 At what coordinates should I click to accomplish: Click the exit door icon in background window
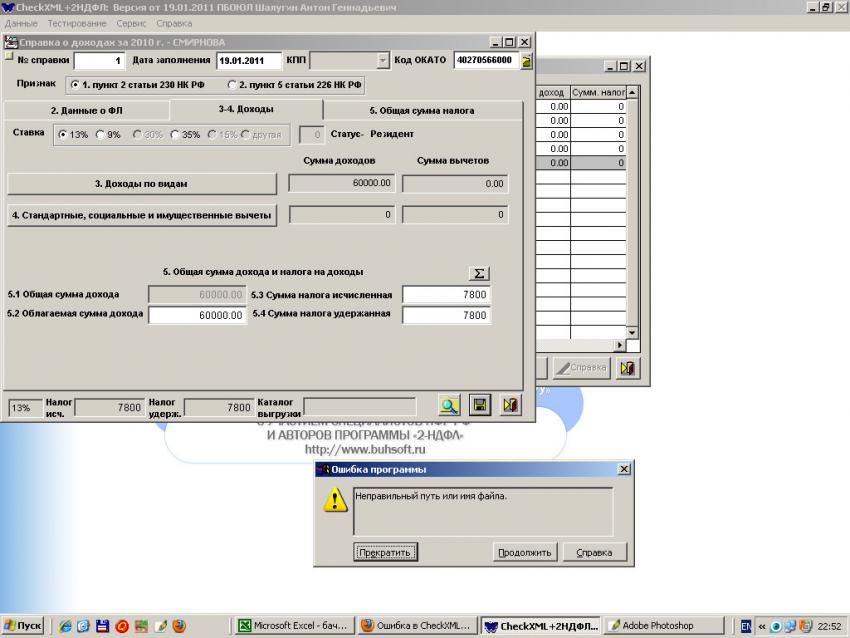628,368
